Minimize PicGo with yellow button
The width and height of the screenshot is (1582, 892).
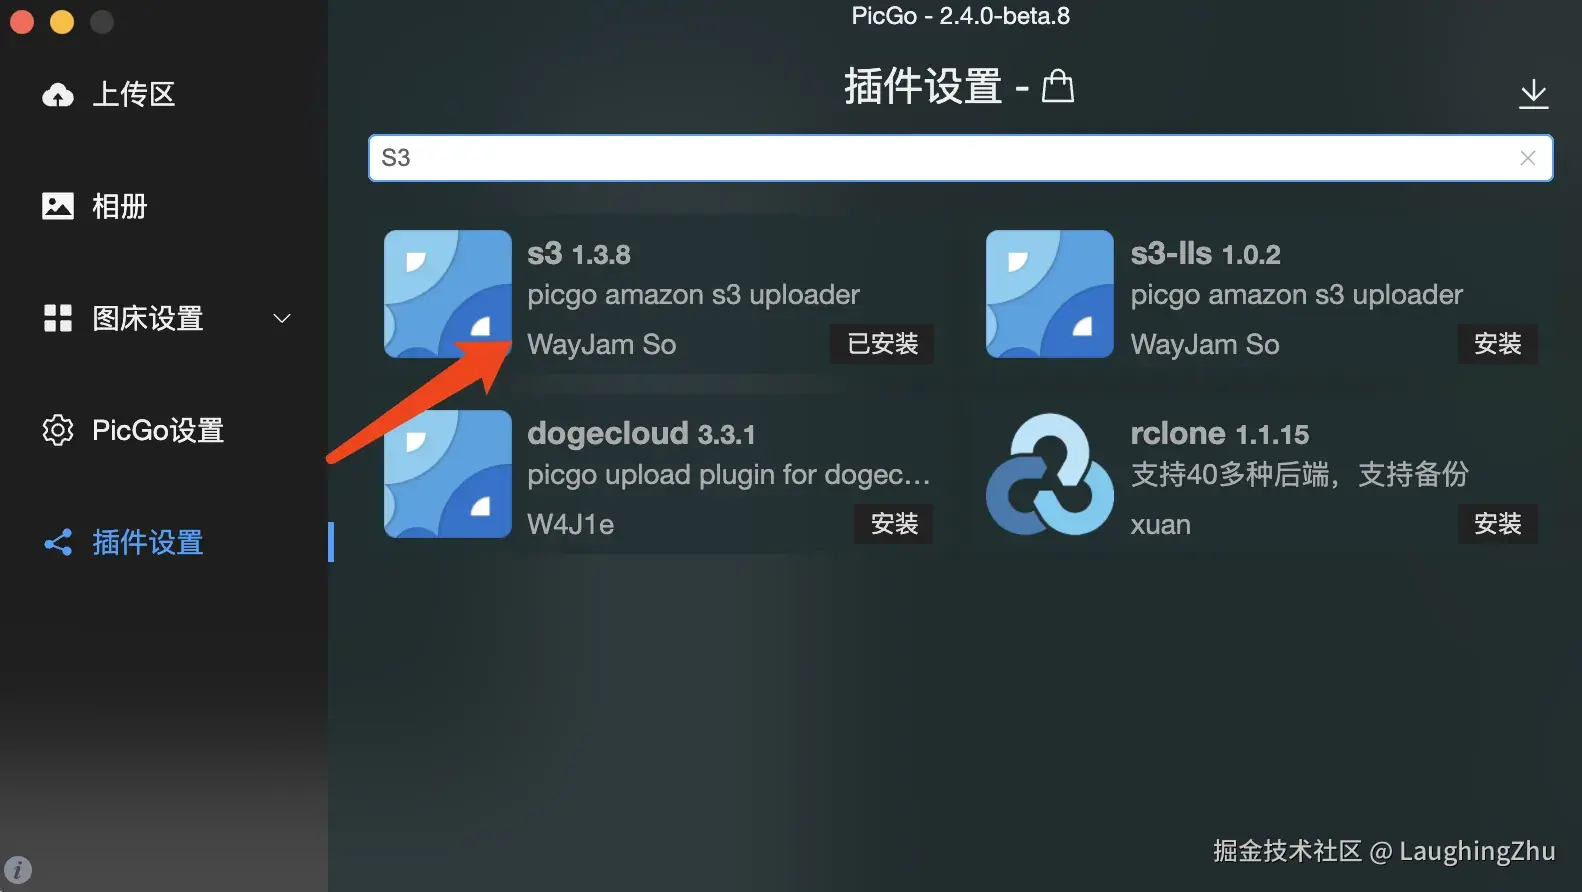[x=62, y=22]
